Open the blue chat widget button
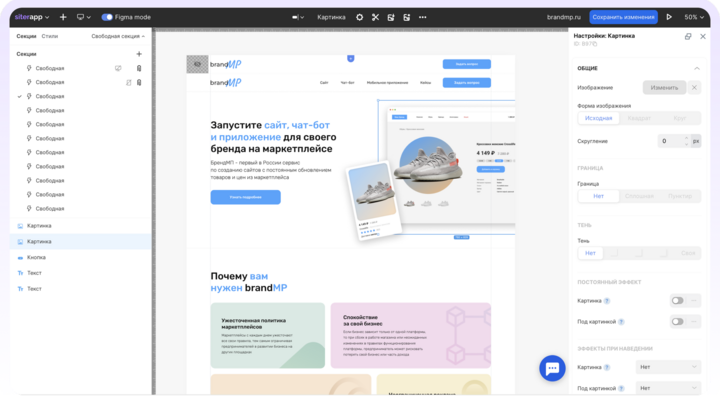The height and width of the screenshot is (404, 720). [552, 368]
